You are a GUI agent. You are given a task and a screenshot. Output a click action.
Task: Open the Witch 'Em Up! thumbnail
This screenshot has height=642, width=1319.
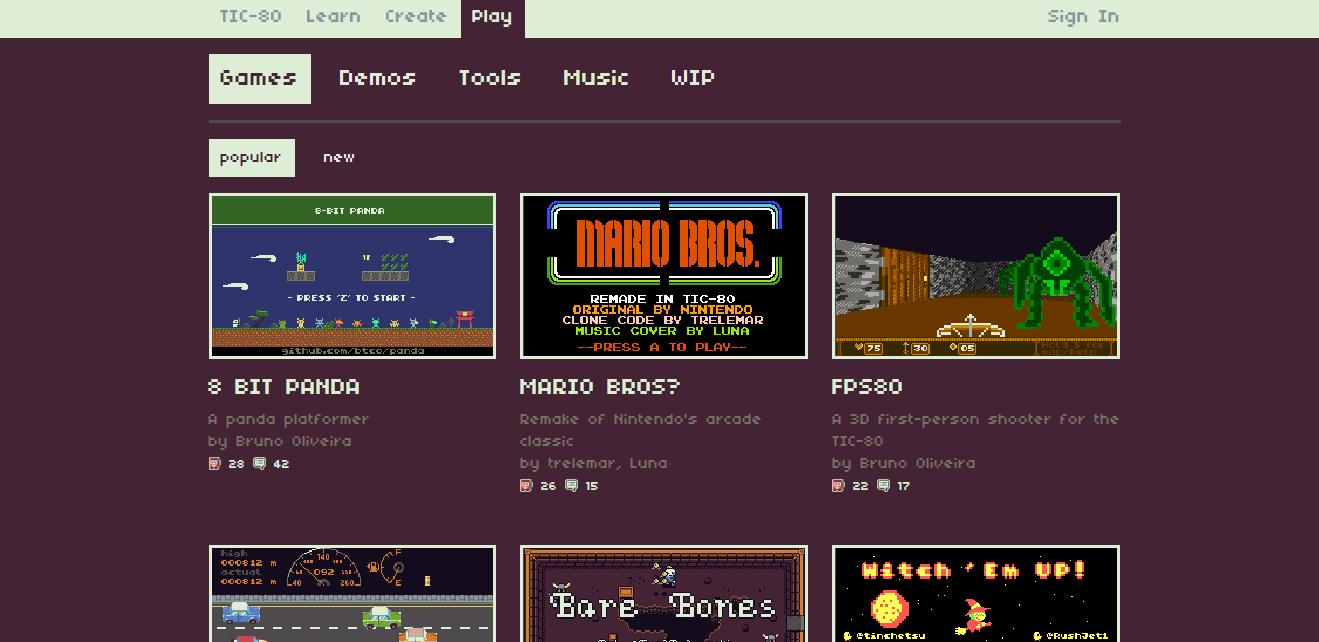975,594
